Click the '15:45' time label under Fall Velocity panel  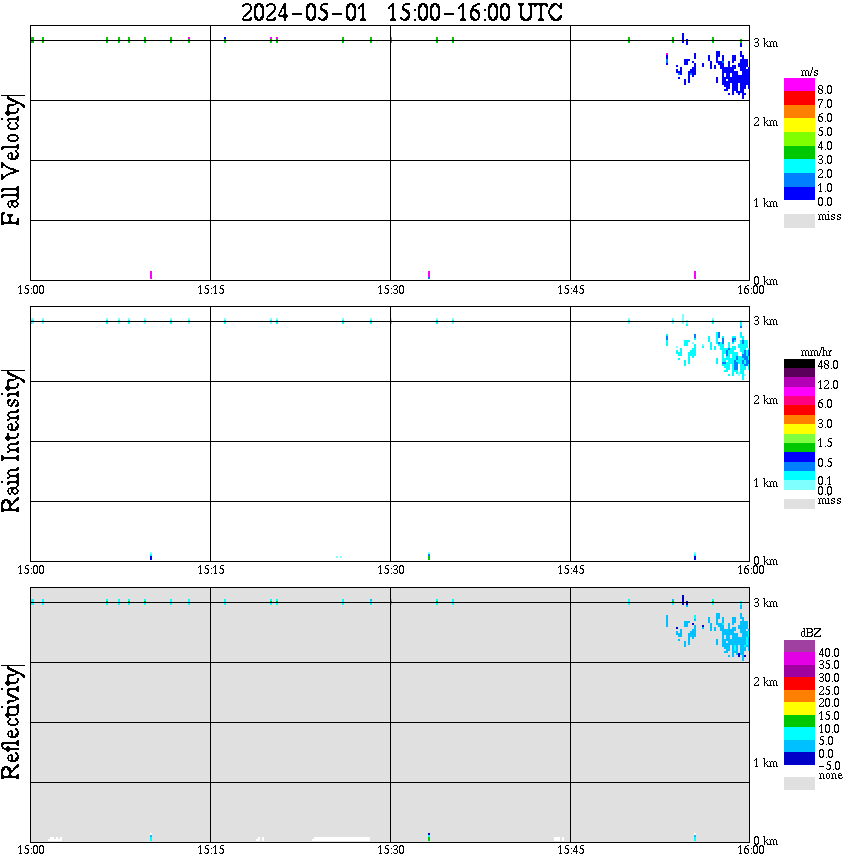[x=571, y=290]
